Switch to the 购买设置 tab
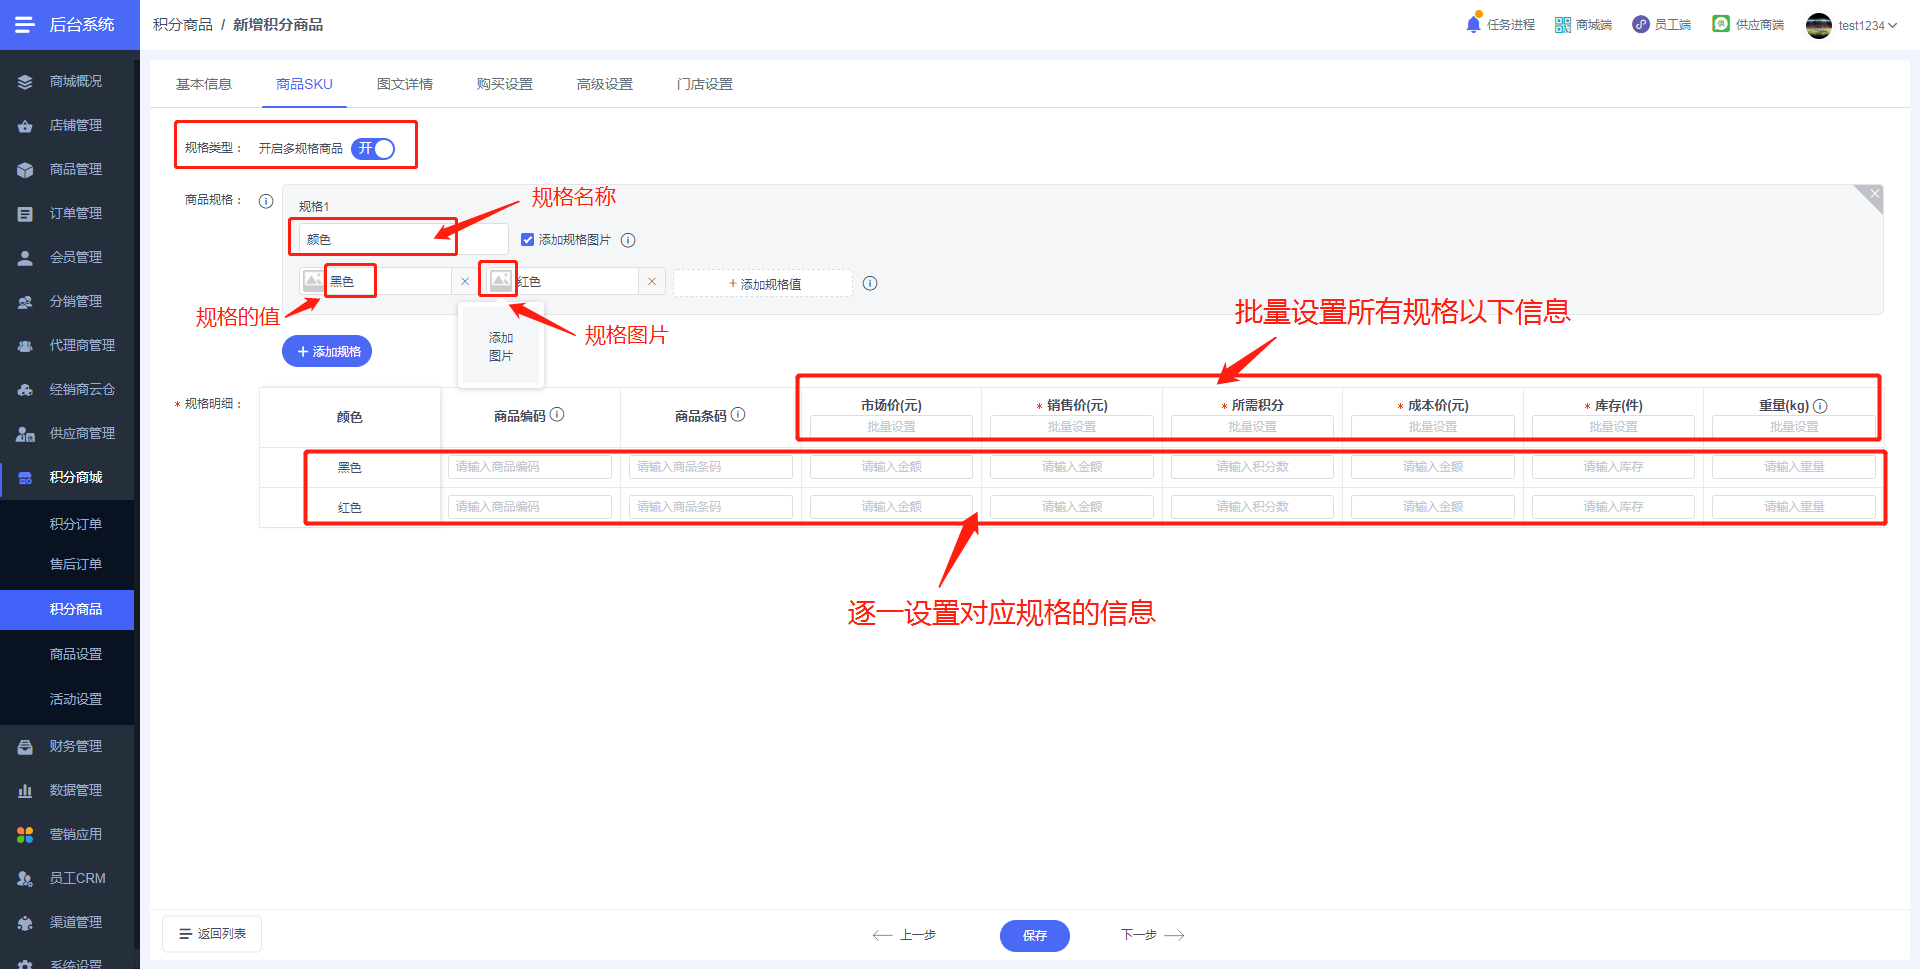Screen dimensions: 1920x969 point(505,84)
